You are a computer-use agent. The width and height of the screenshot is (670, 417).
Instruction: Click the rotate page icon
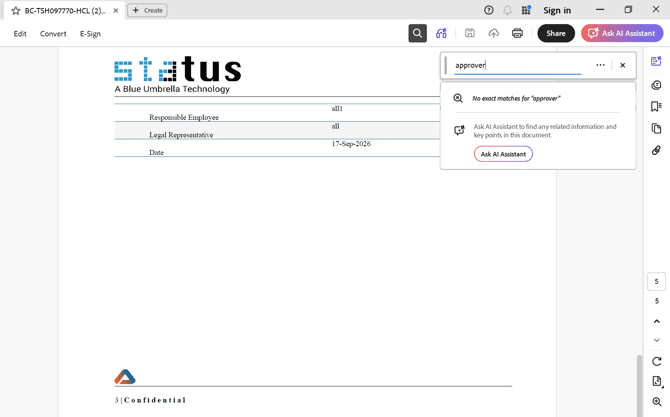pos(657,361)
